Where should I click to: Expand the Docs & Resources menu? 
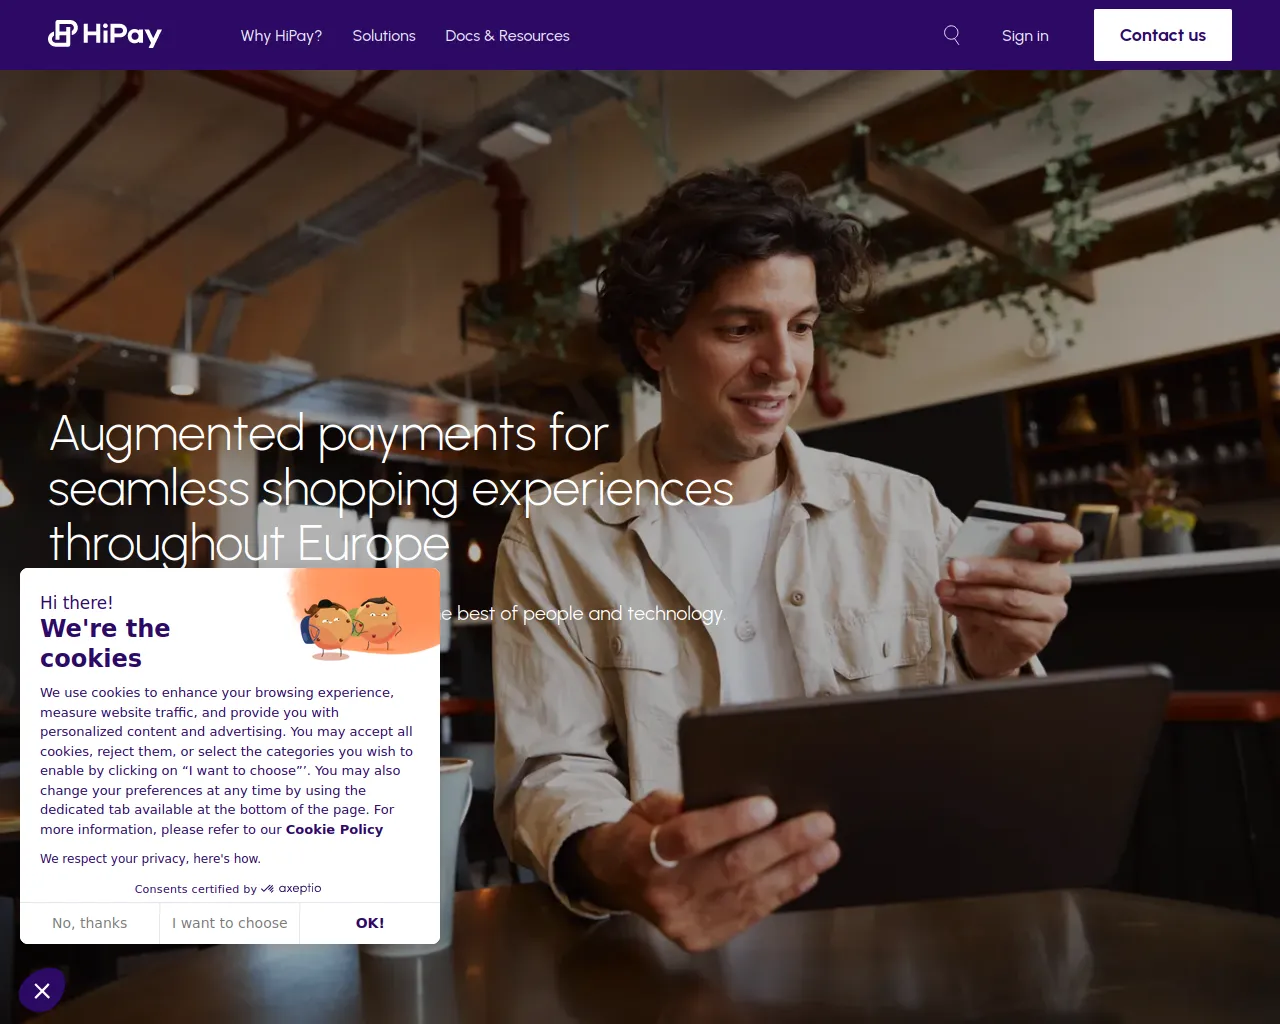point(507,36)
